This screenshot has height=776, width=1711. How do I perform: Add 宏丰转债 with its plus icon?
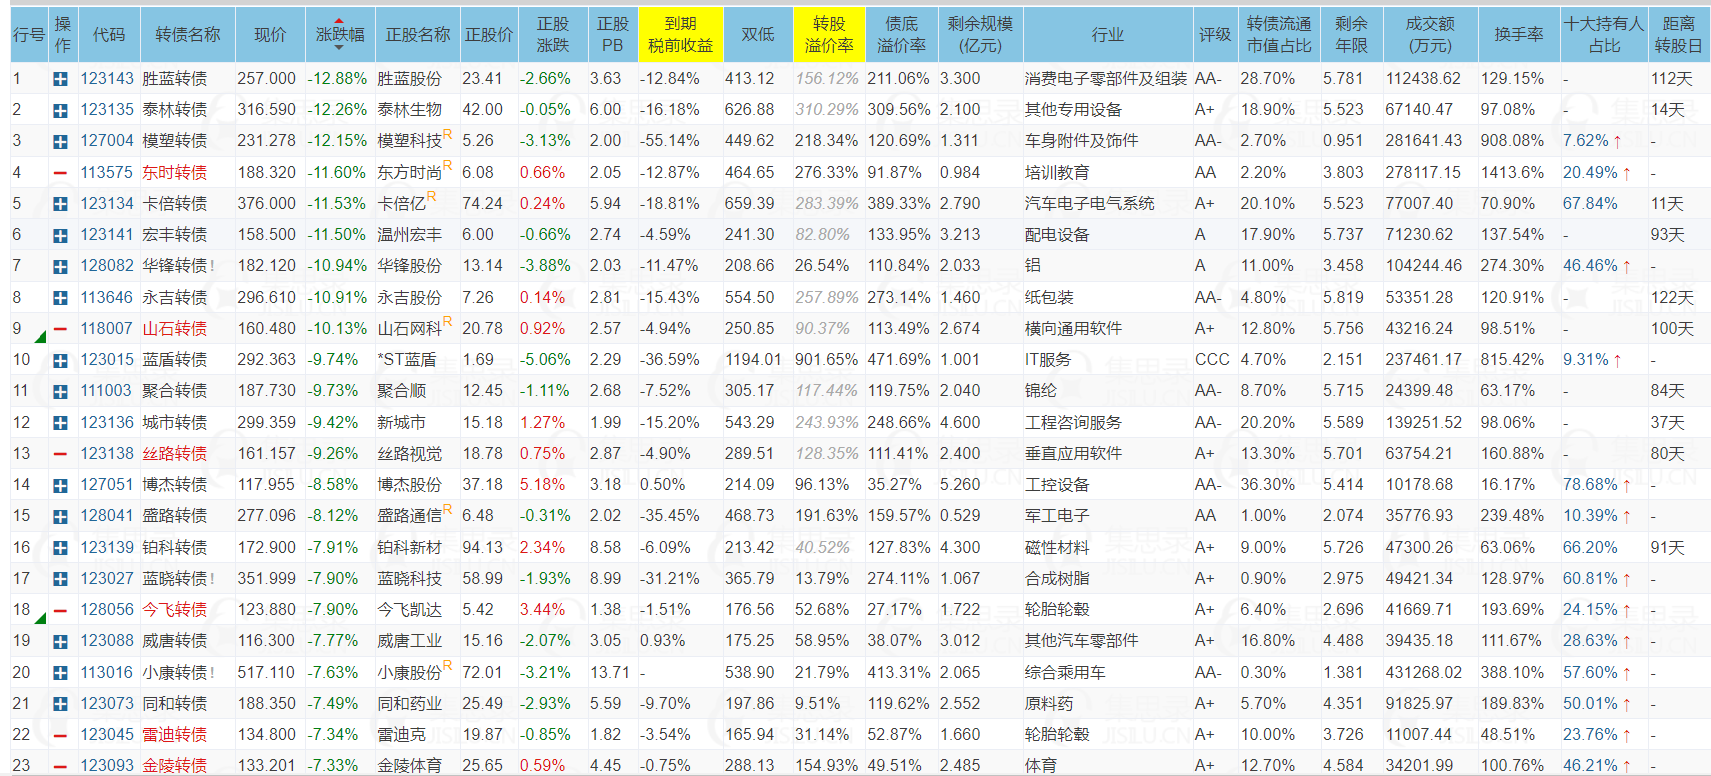tap(61, 235)
